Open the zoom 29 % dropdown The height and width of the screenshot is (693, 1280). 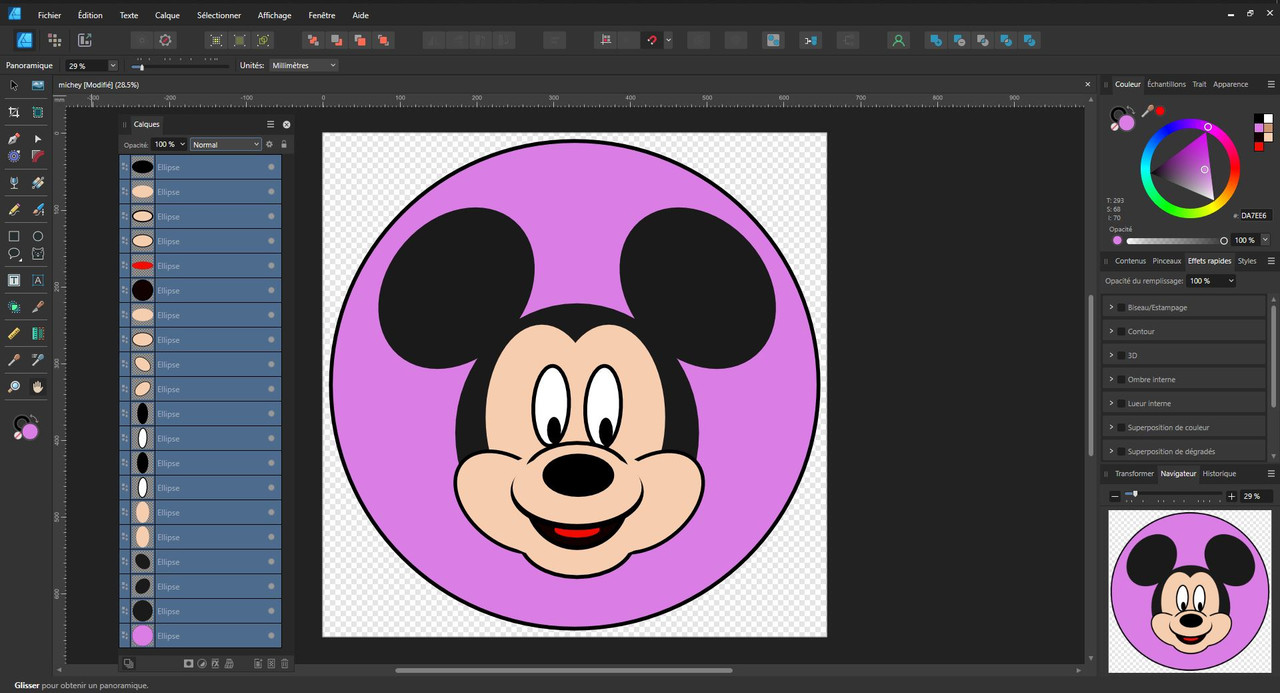[x=112, y=65]
